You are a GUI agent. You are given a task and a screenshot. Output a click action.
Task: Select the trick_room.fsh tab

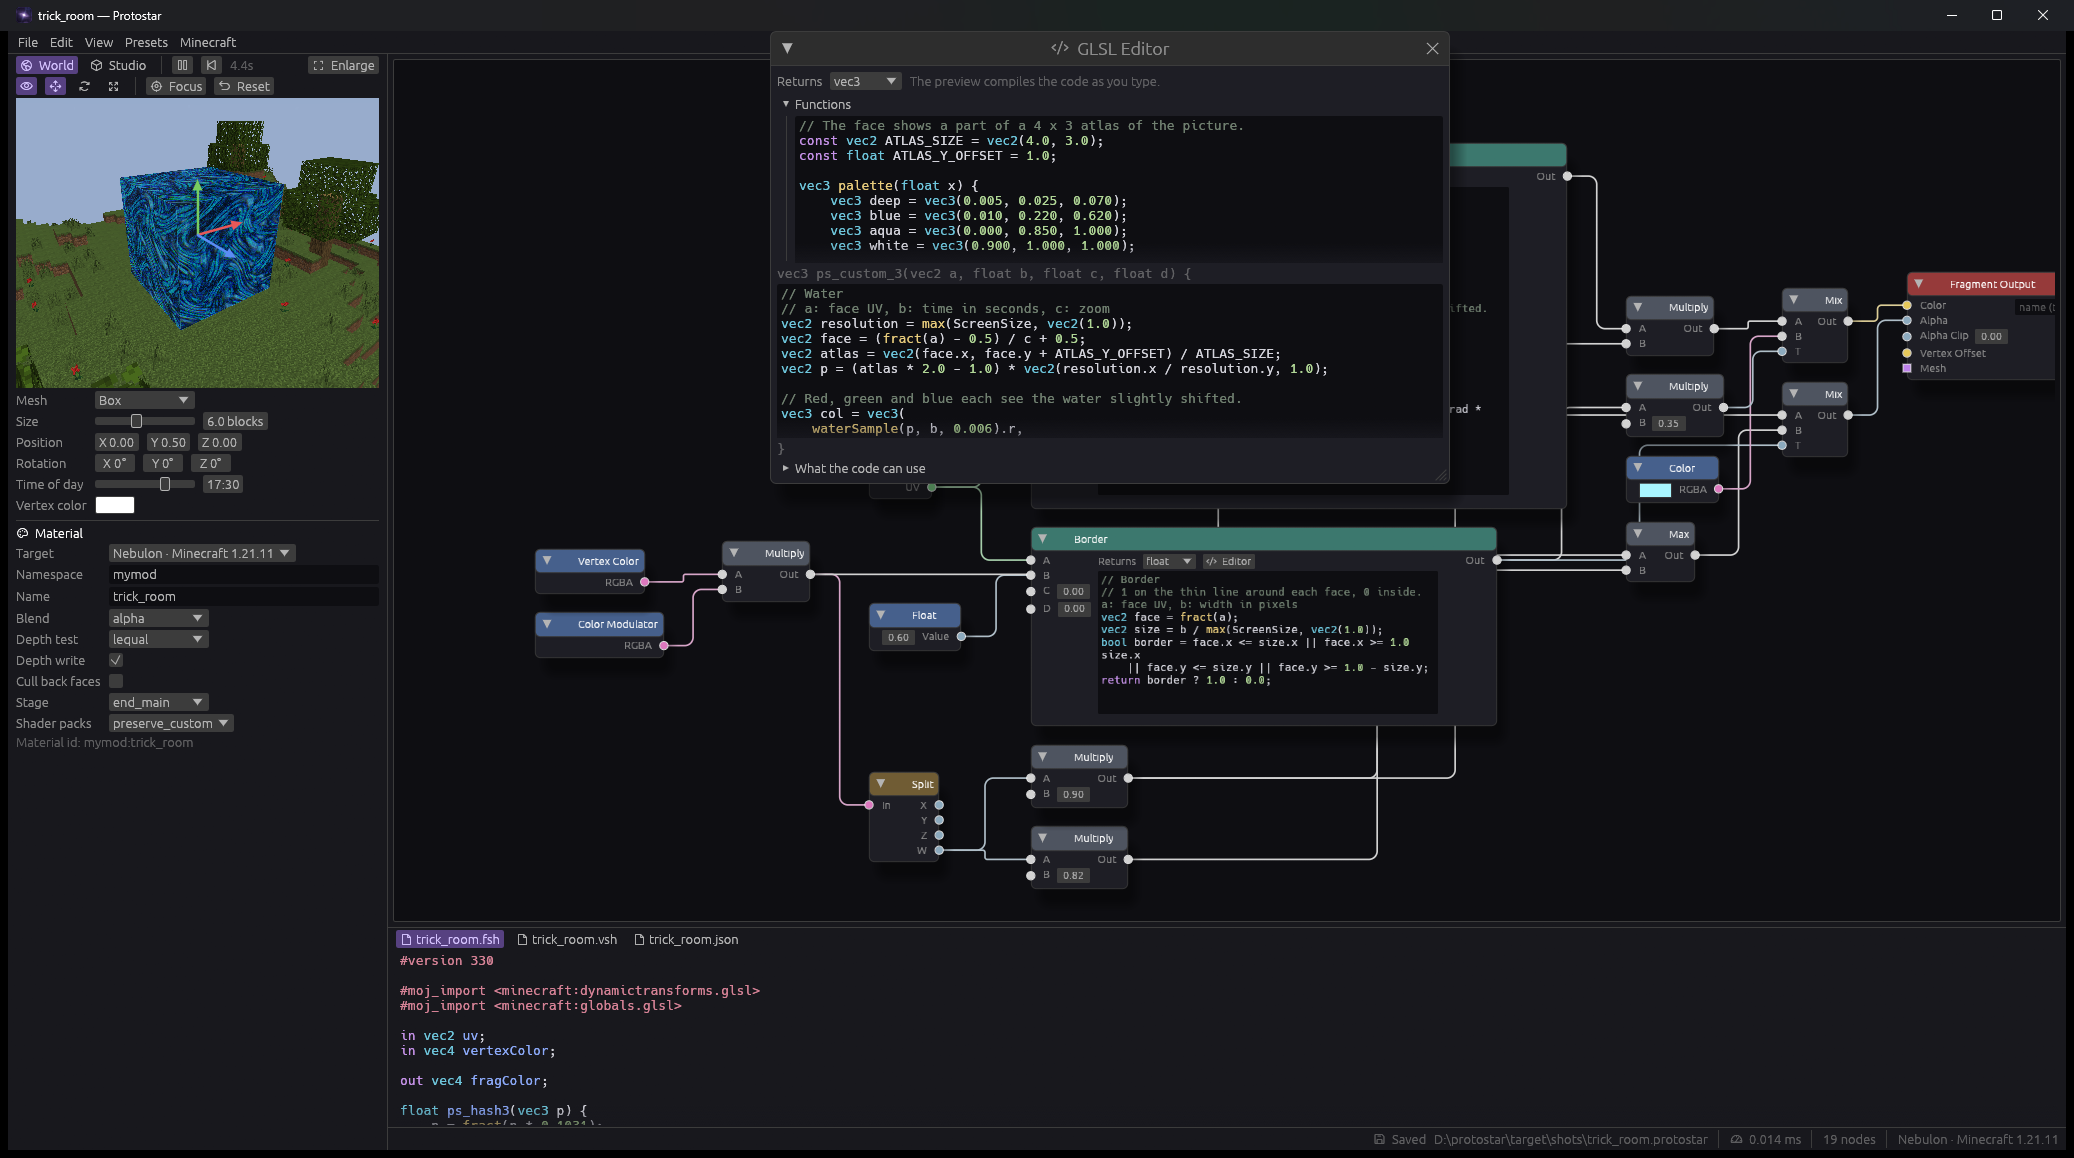[450, 939]
